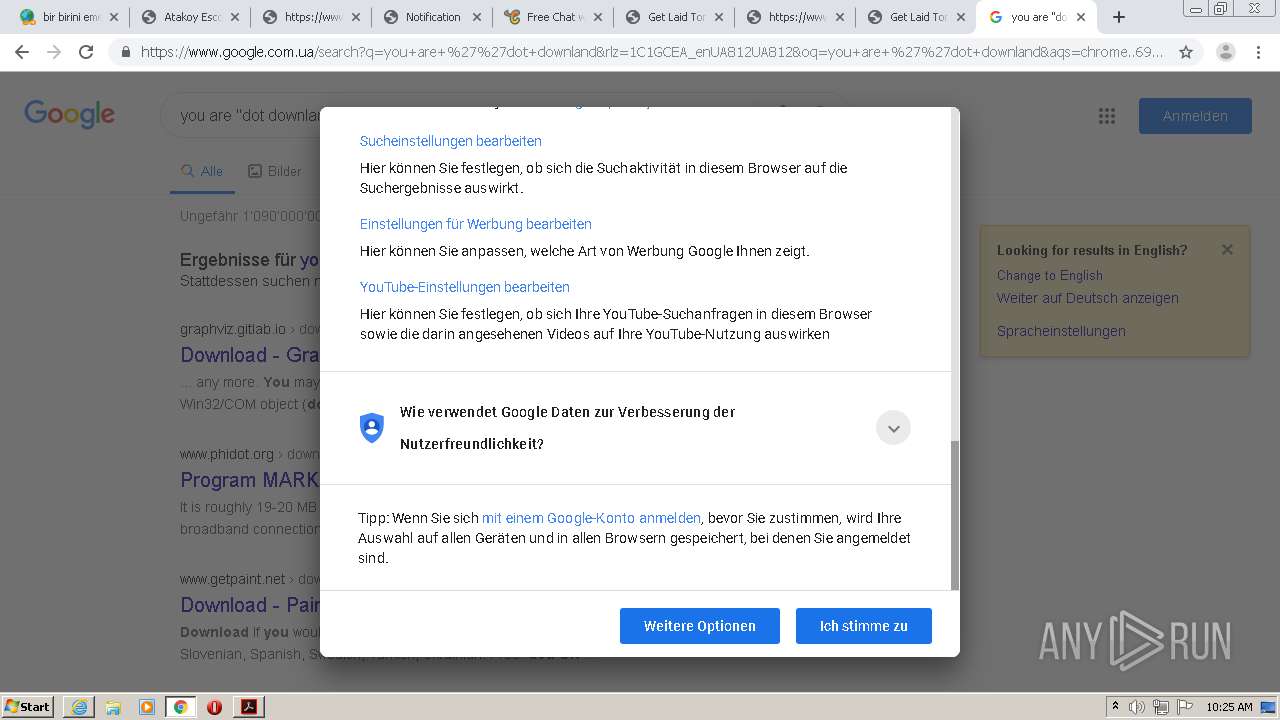The height and width of the screenshot is (720, 1280).
Task: Open the Windows Start menu
Action: point(27,706)
